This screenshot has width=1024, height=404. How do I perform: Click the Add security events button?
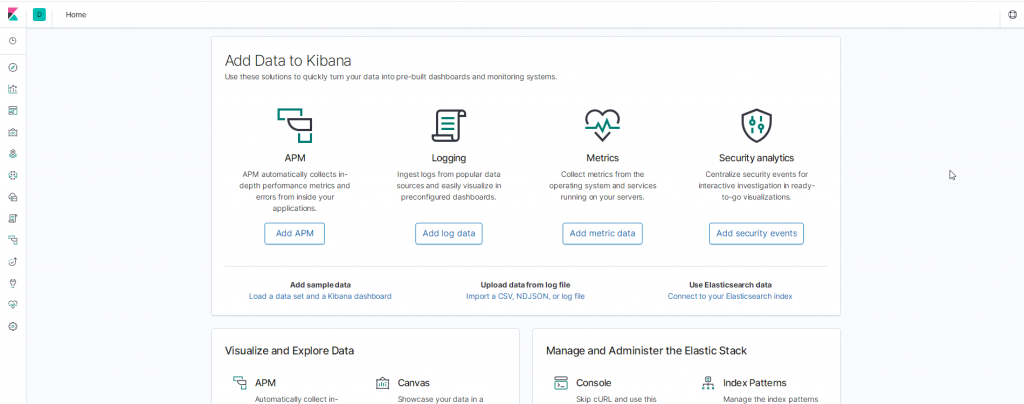click(756, 234)
